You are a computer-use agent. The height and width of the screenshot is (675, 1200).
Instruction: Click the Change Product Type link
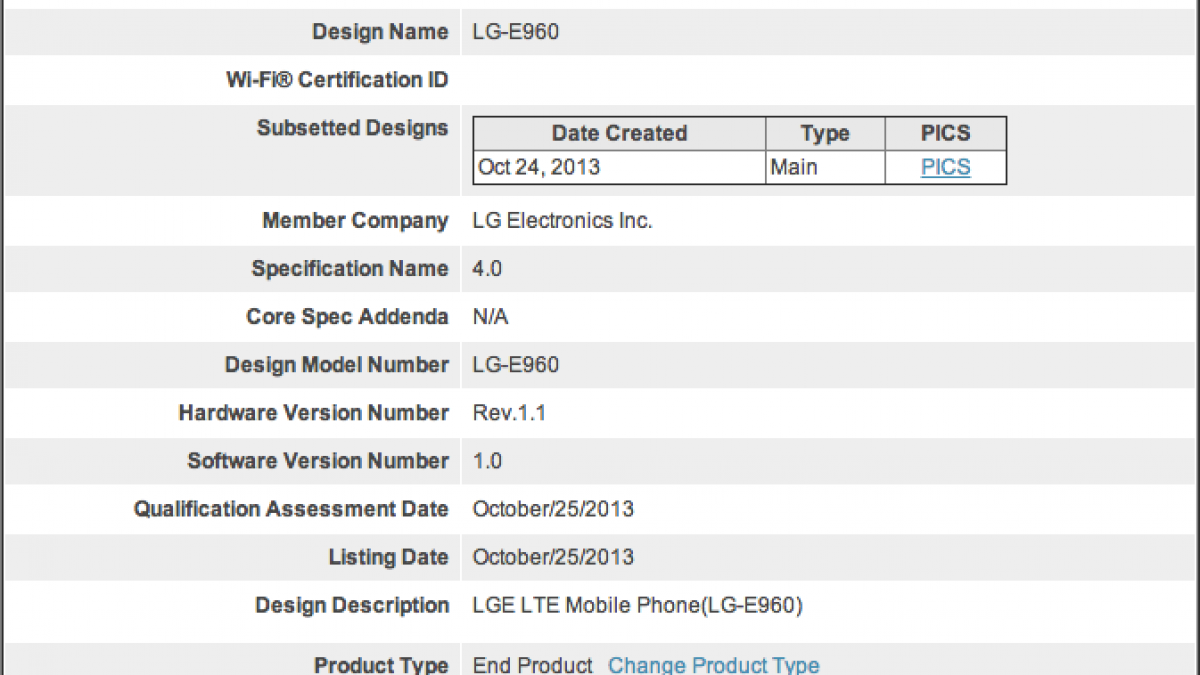pyautogui.click(x=713, y=665)
